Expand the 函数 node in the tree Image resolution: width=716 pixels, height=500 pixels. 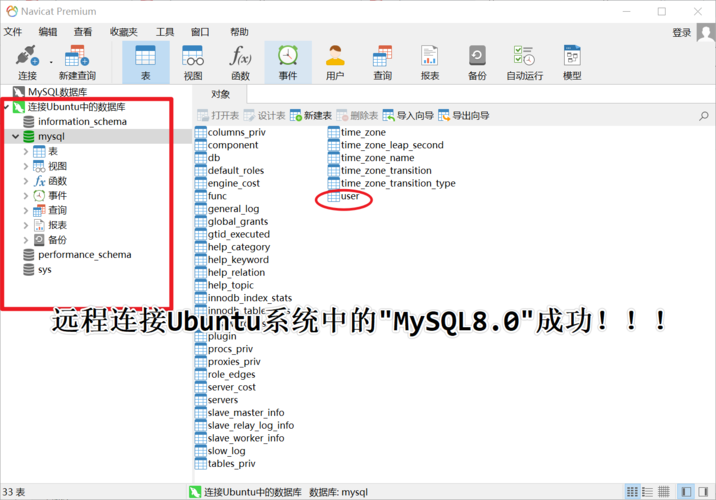click(26, 181)
